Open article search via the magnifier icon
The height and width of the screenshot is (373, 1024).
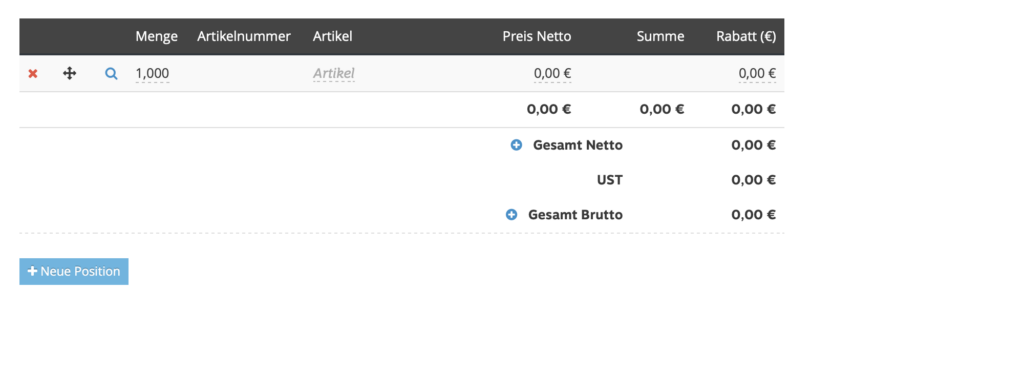111,74
